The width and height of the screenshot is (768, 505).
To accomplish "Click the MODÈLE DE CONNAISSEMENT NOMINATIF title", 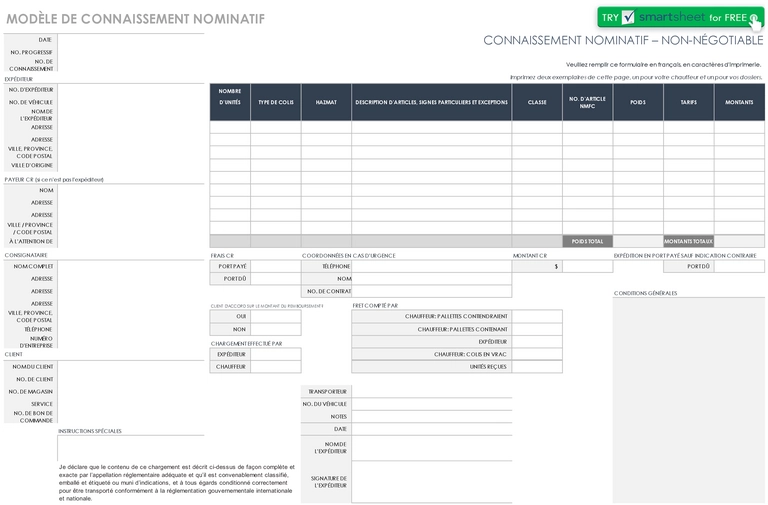I will (x=135, y=19).
